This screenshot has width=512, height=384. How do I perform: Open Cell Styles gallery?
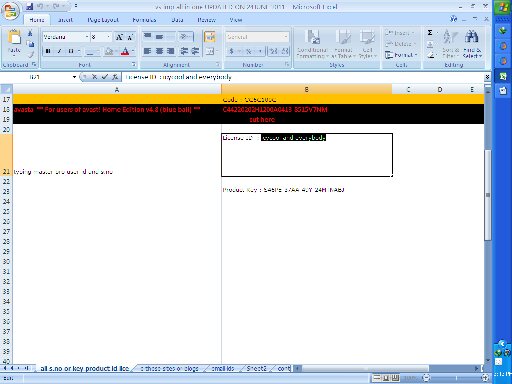(x=367, y=43)
